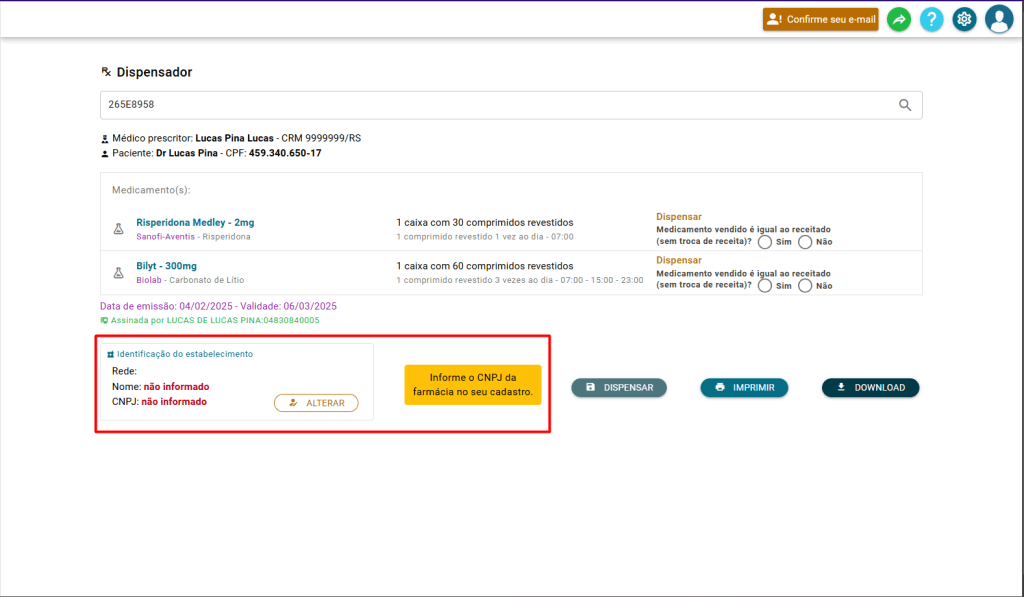Click '1 caixa com 60 comprimidos revestidos'

[x=485, y=266]
